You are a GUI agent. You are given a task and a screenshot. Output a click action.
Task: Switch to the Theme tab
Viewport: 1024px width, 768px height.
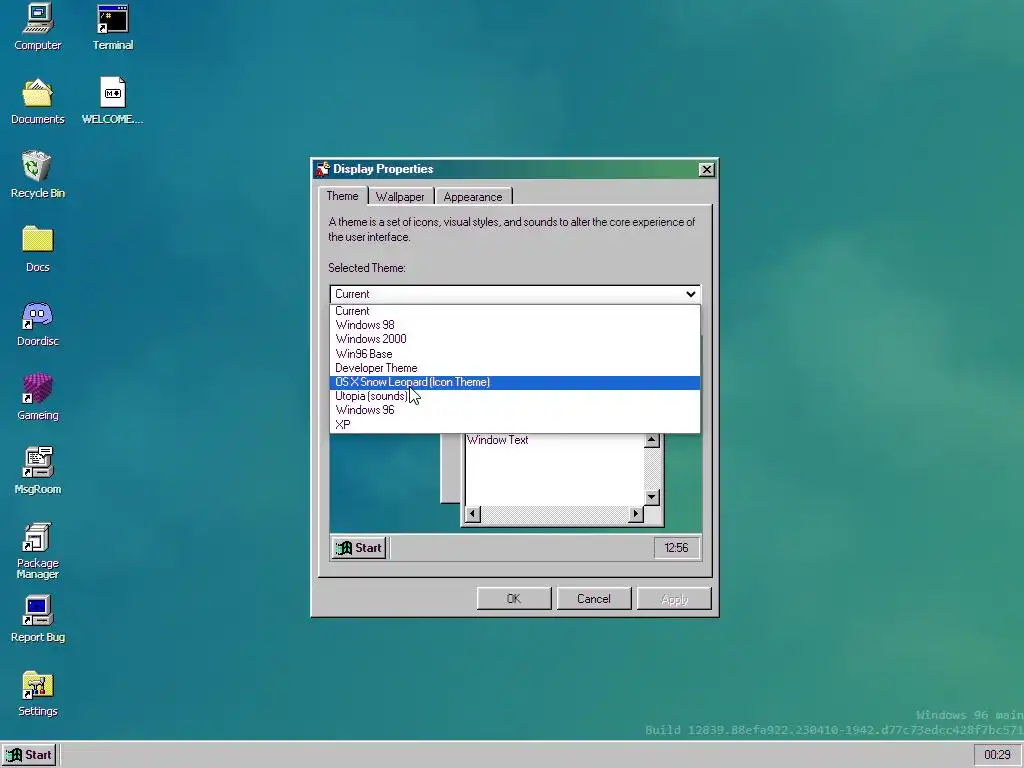[342, 196]
